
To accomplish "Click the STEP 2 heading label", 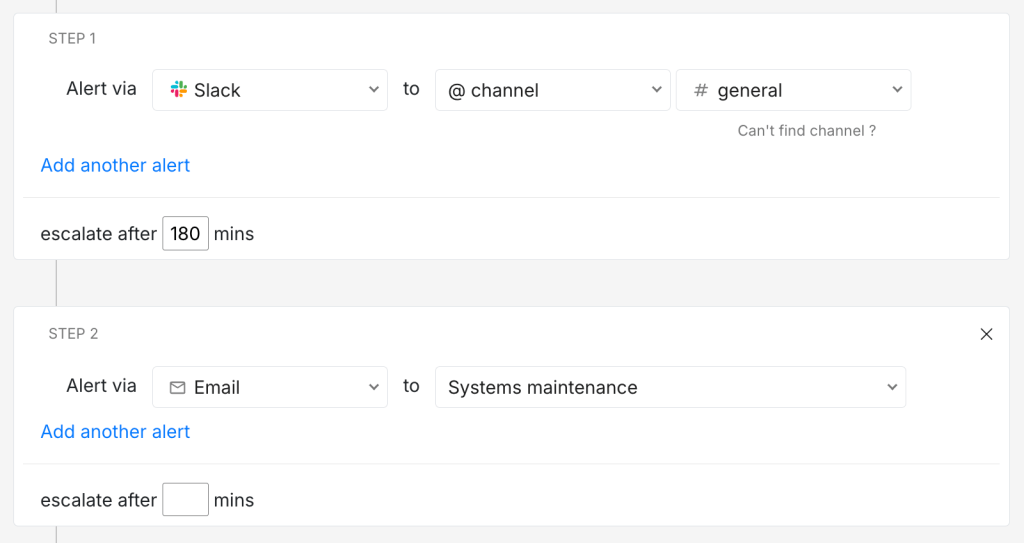I will click(73, 334).
